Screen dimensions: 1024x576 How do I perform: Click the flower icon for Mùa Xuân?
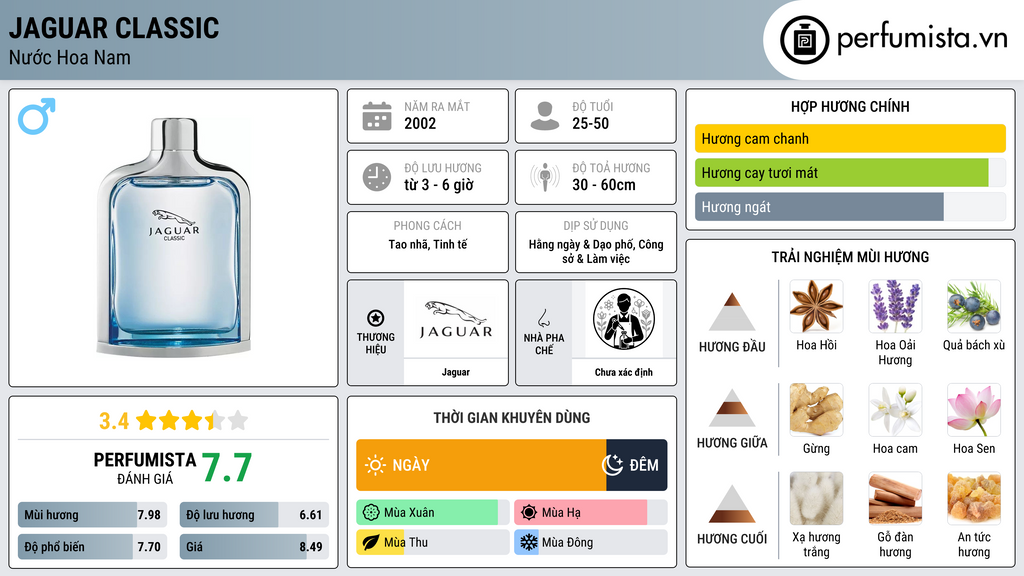[x=371, y=513]
